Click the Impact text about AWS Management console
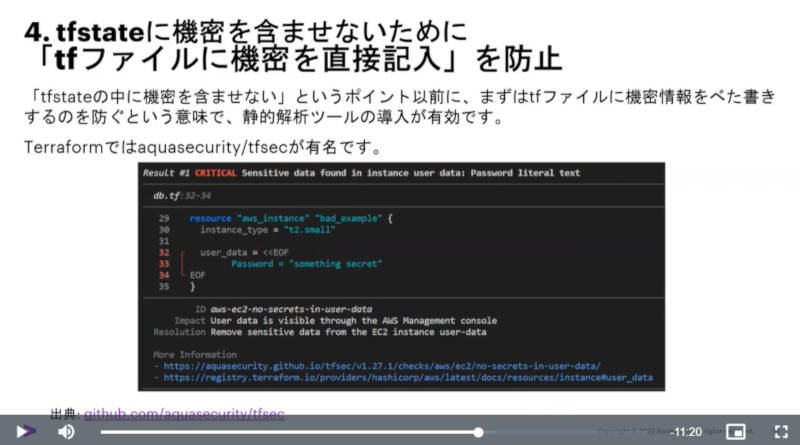This screenshot has height=445, width=800. click(354, 320)
